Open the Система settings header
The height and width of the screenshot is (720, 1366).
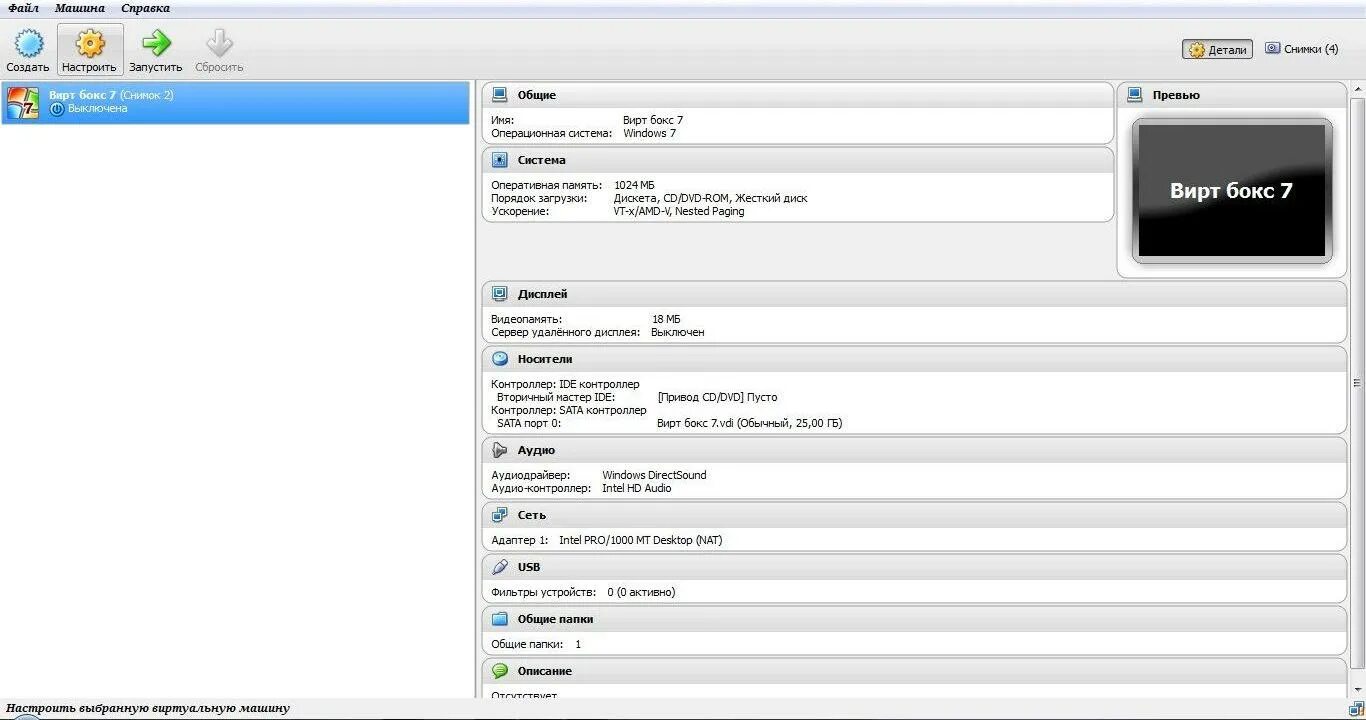point(798,160)
